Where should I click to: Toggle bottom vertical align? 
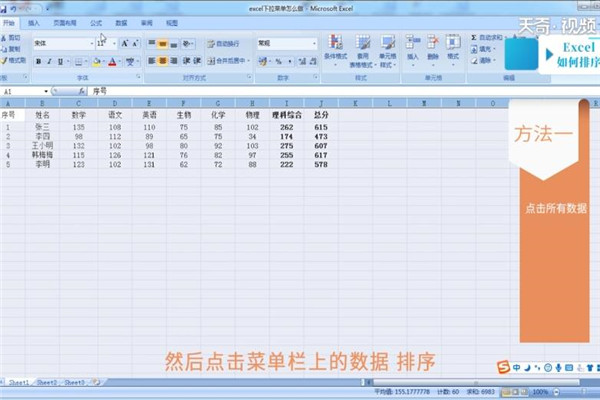173,43
